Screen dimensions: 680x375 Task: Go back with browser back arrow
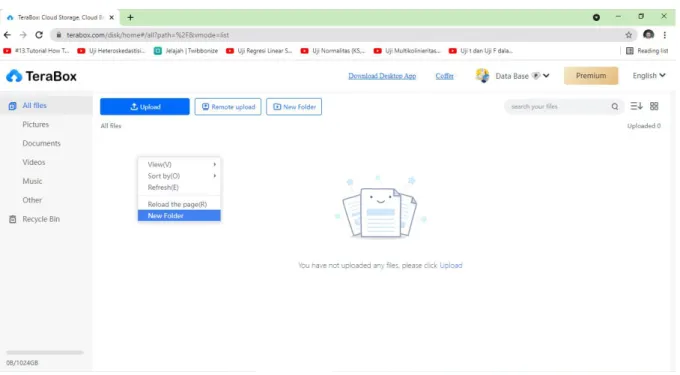tap(7, 35)
